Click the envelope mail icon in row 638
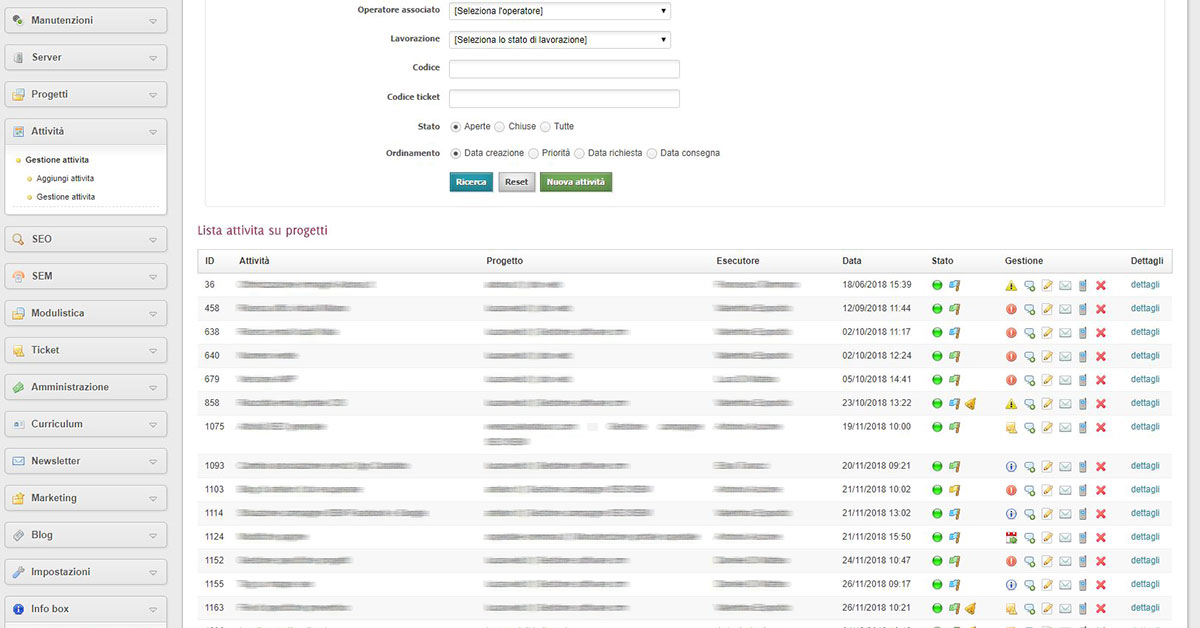The image size is (1200, 628). [x=1065, y=332]
